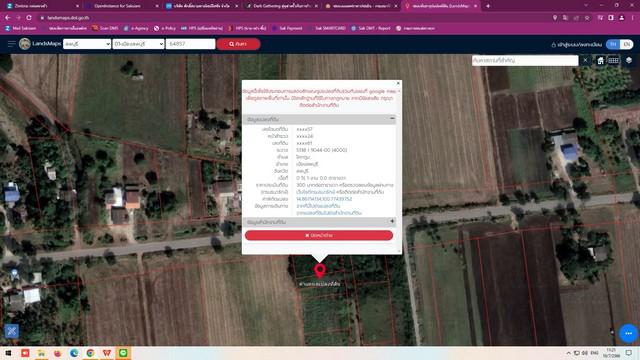This screenshot has width=640, height=360.
Task: Open the measurement grid tool icon
Action: (x=613, y=60)
